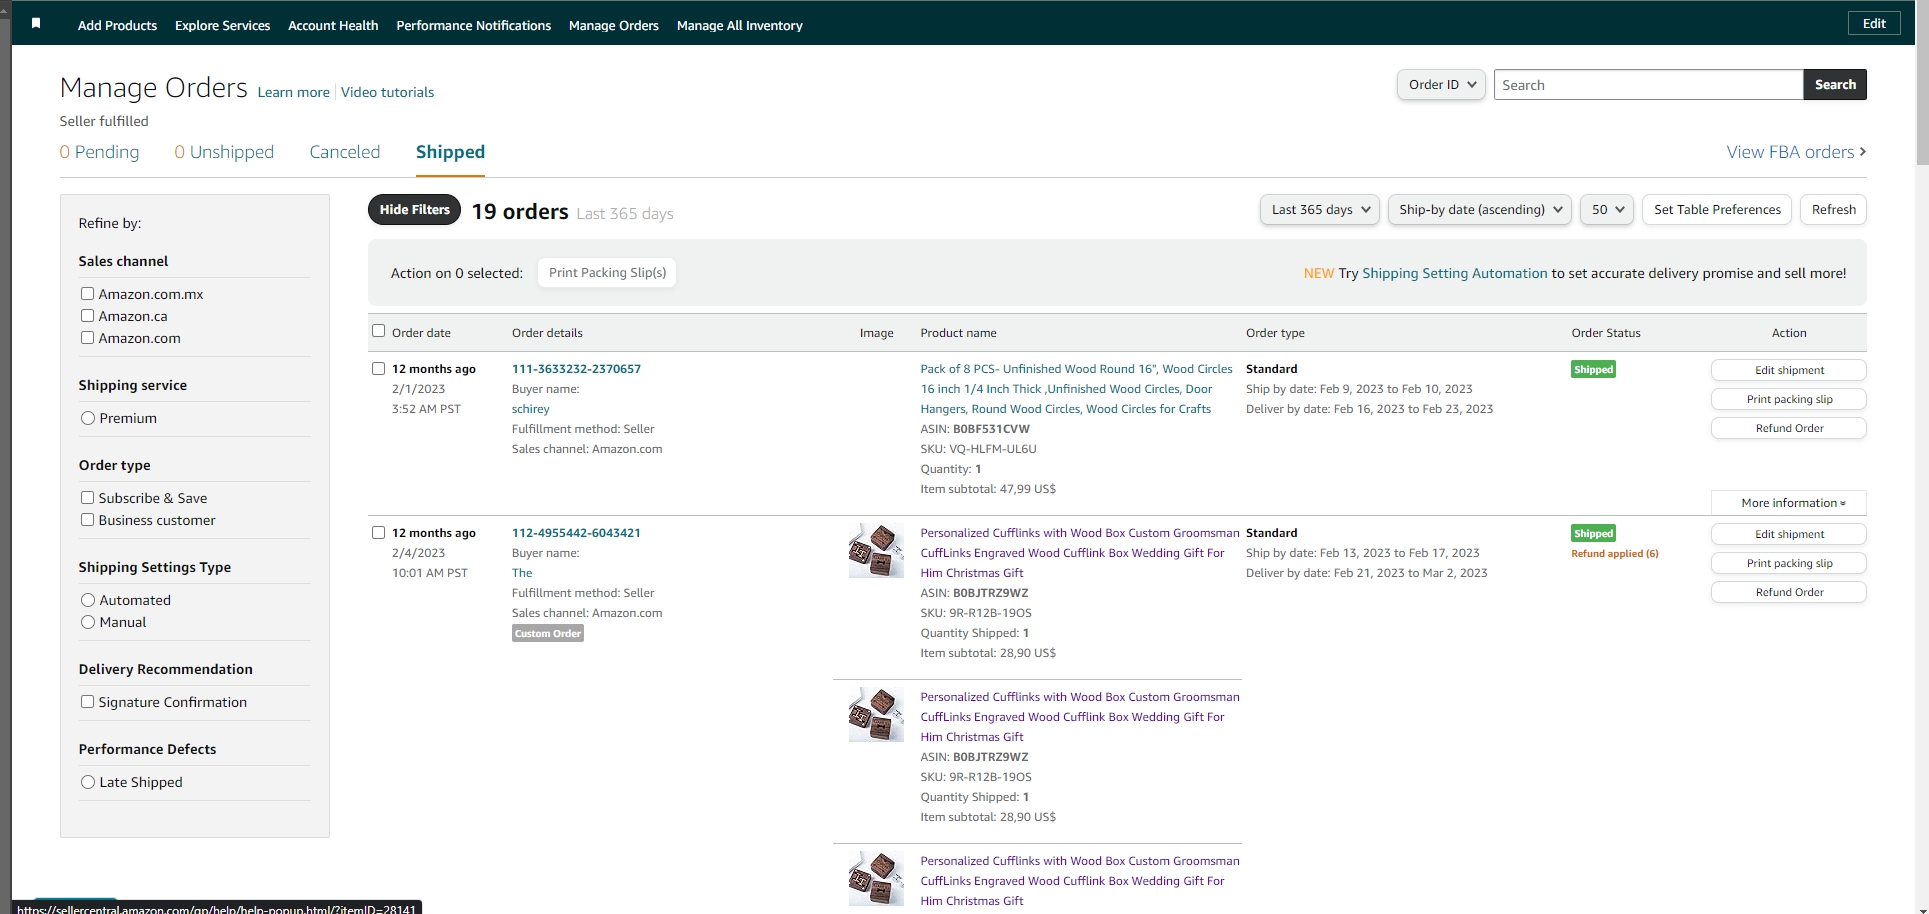Expand the Last 365 days date range dropdown
This screenshot has width=1929, height=914.
click(1320, 210)
